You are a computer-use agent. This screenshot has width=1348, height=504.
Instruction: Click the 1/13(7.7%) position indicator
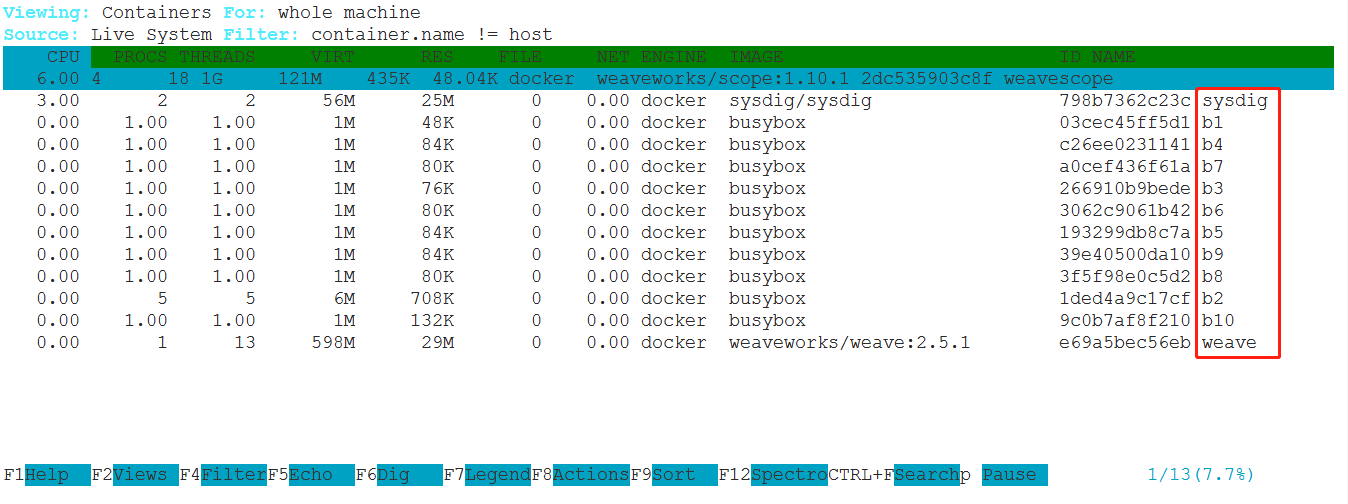[x=1201, y=474]
